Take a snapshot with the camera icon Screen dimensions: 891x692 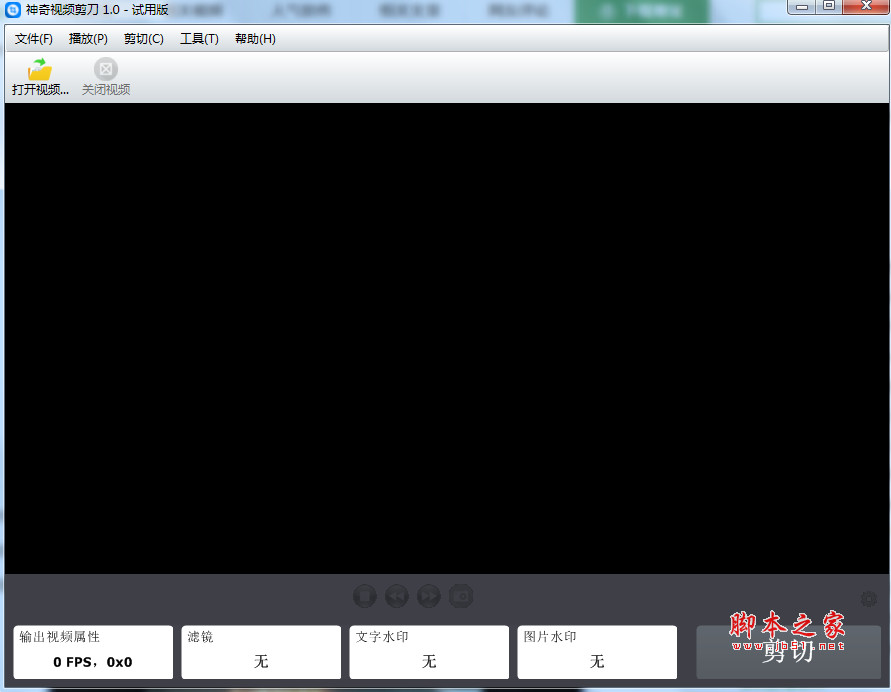coord(461,596)
